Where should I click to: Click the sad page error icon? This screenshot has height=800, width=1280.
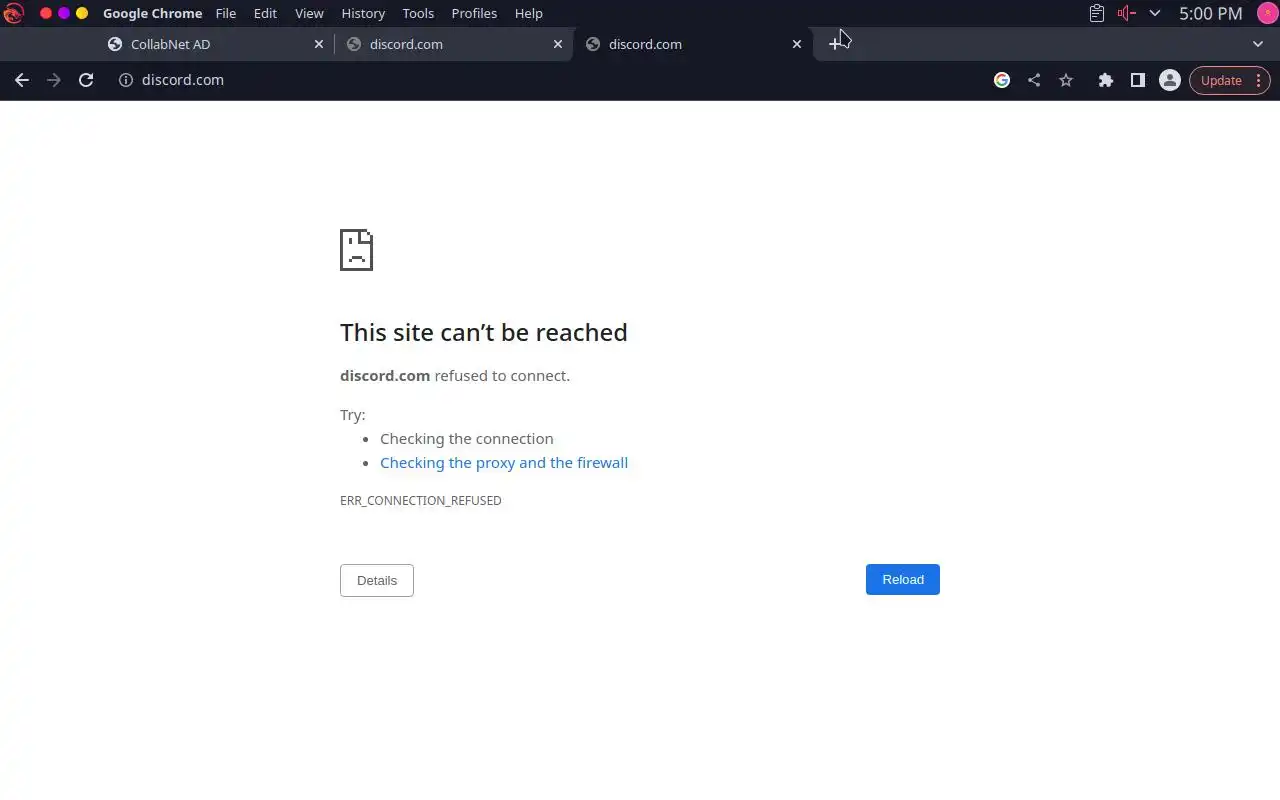(x=356, y=250)
